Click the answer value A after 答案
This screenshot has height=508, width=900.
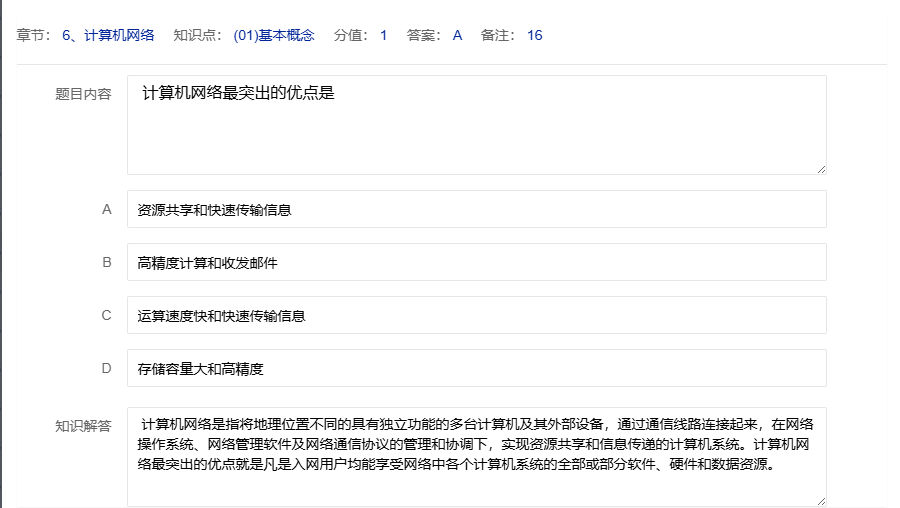pos(457,36)
